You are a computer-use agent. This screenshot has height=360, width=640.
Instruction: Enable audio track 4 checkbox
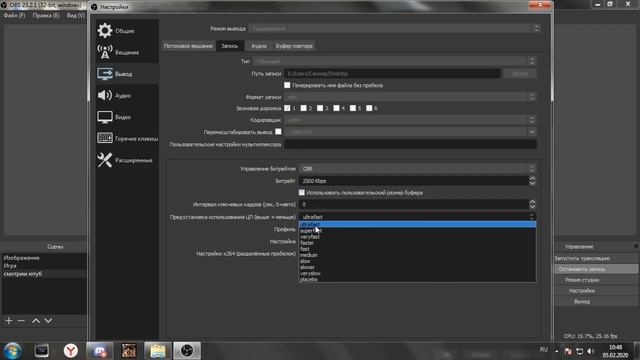[x=336, y=108]
